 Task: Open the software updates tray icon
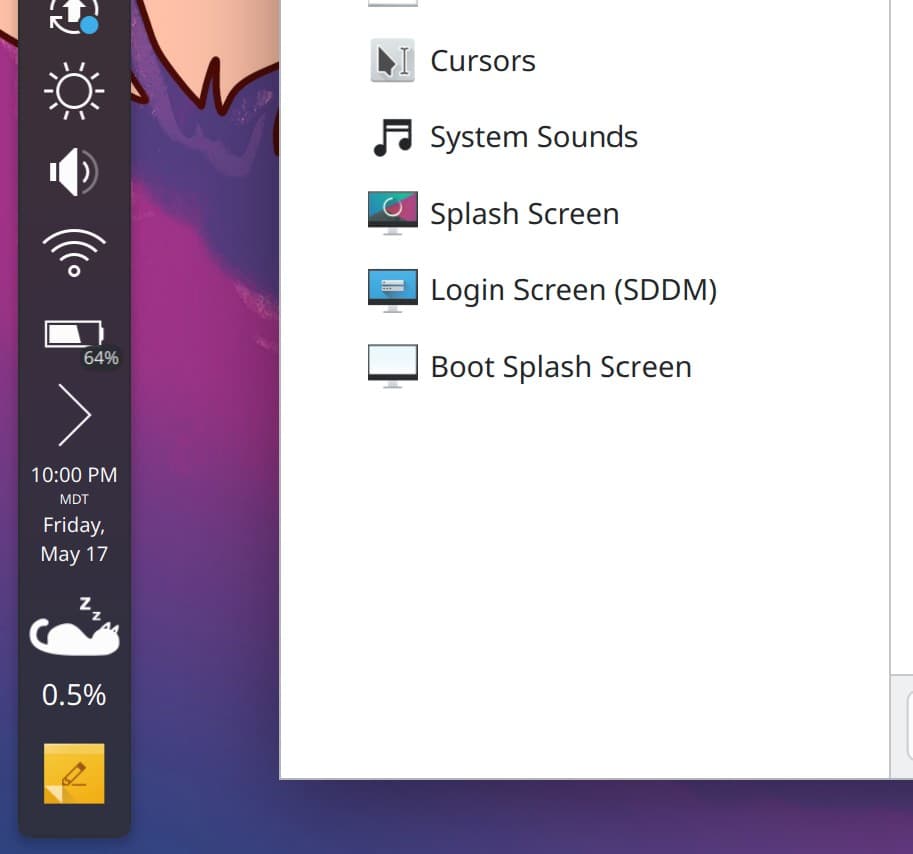click(x=74, y=16)
